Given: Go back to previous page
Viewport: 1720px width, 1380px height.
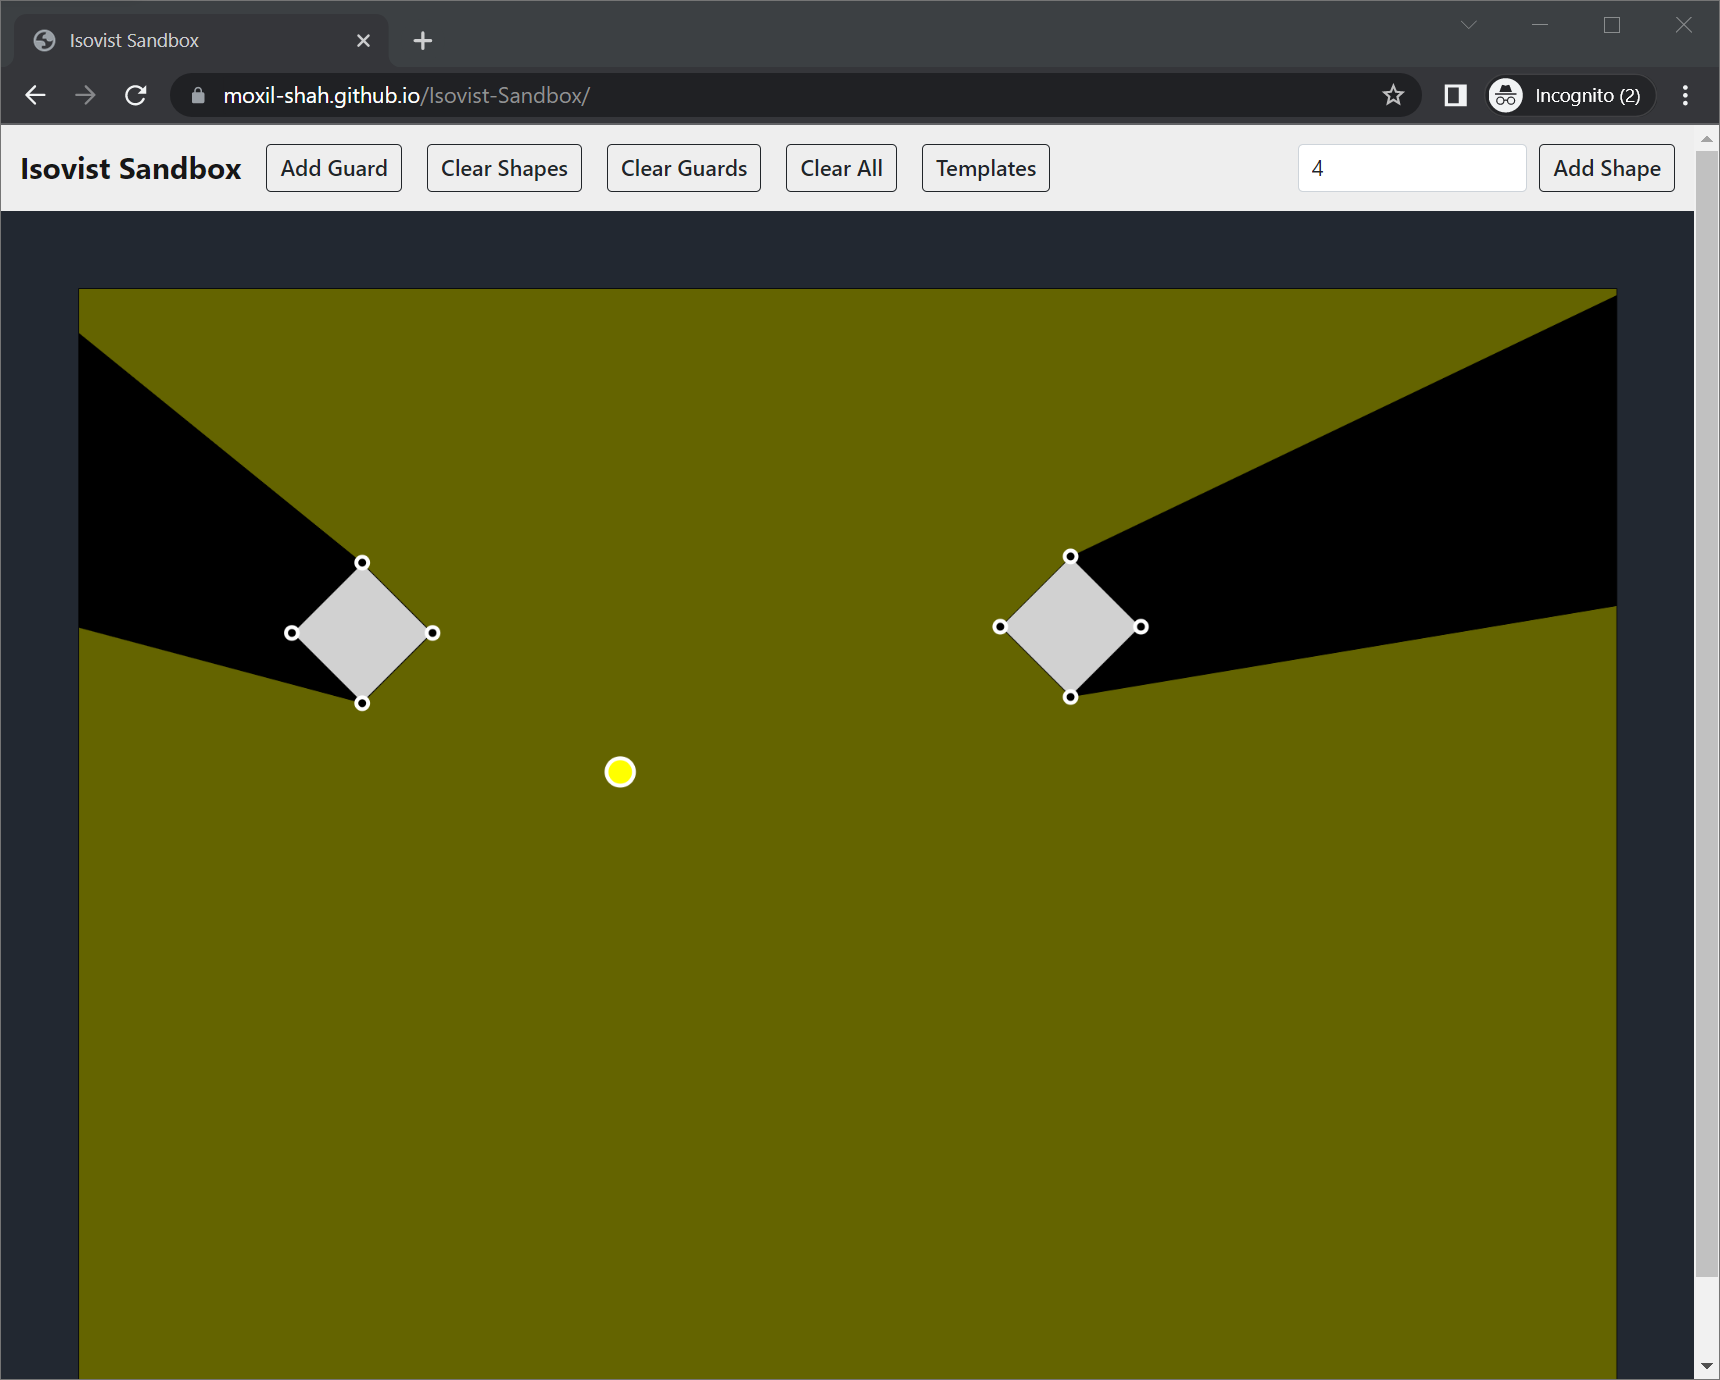Looking at the screenshot, I should click(35, 95).
